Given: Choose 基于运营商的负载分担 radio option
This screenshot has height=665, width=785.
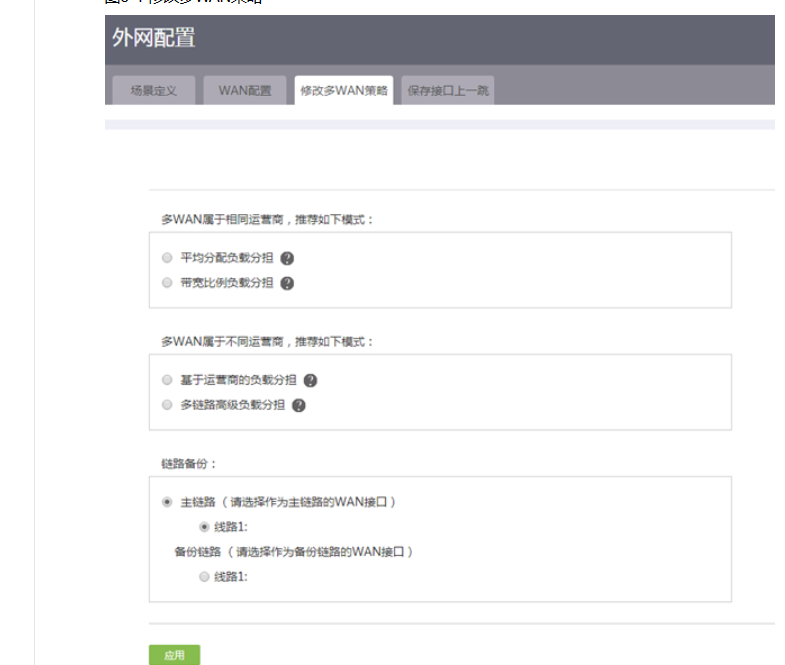Looking at the screenshot, I should 167,380.
